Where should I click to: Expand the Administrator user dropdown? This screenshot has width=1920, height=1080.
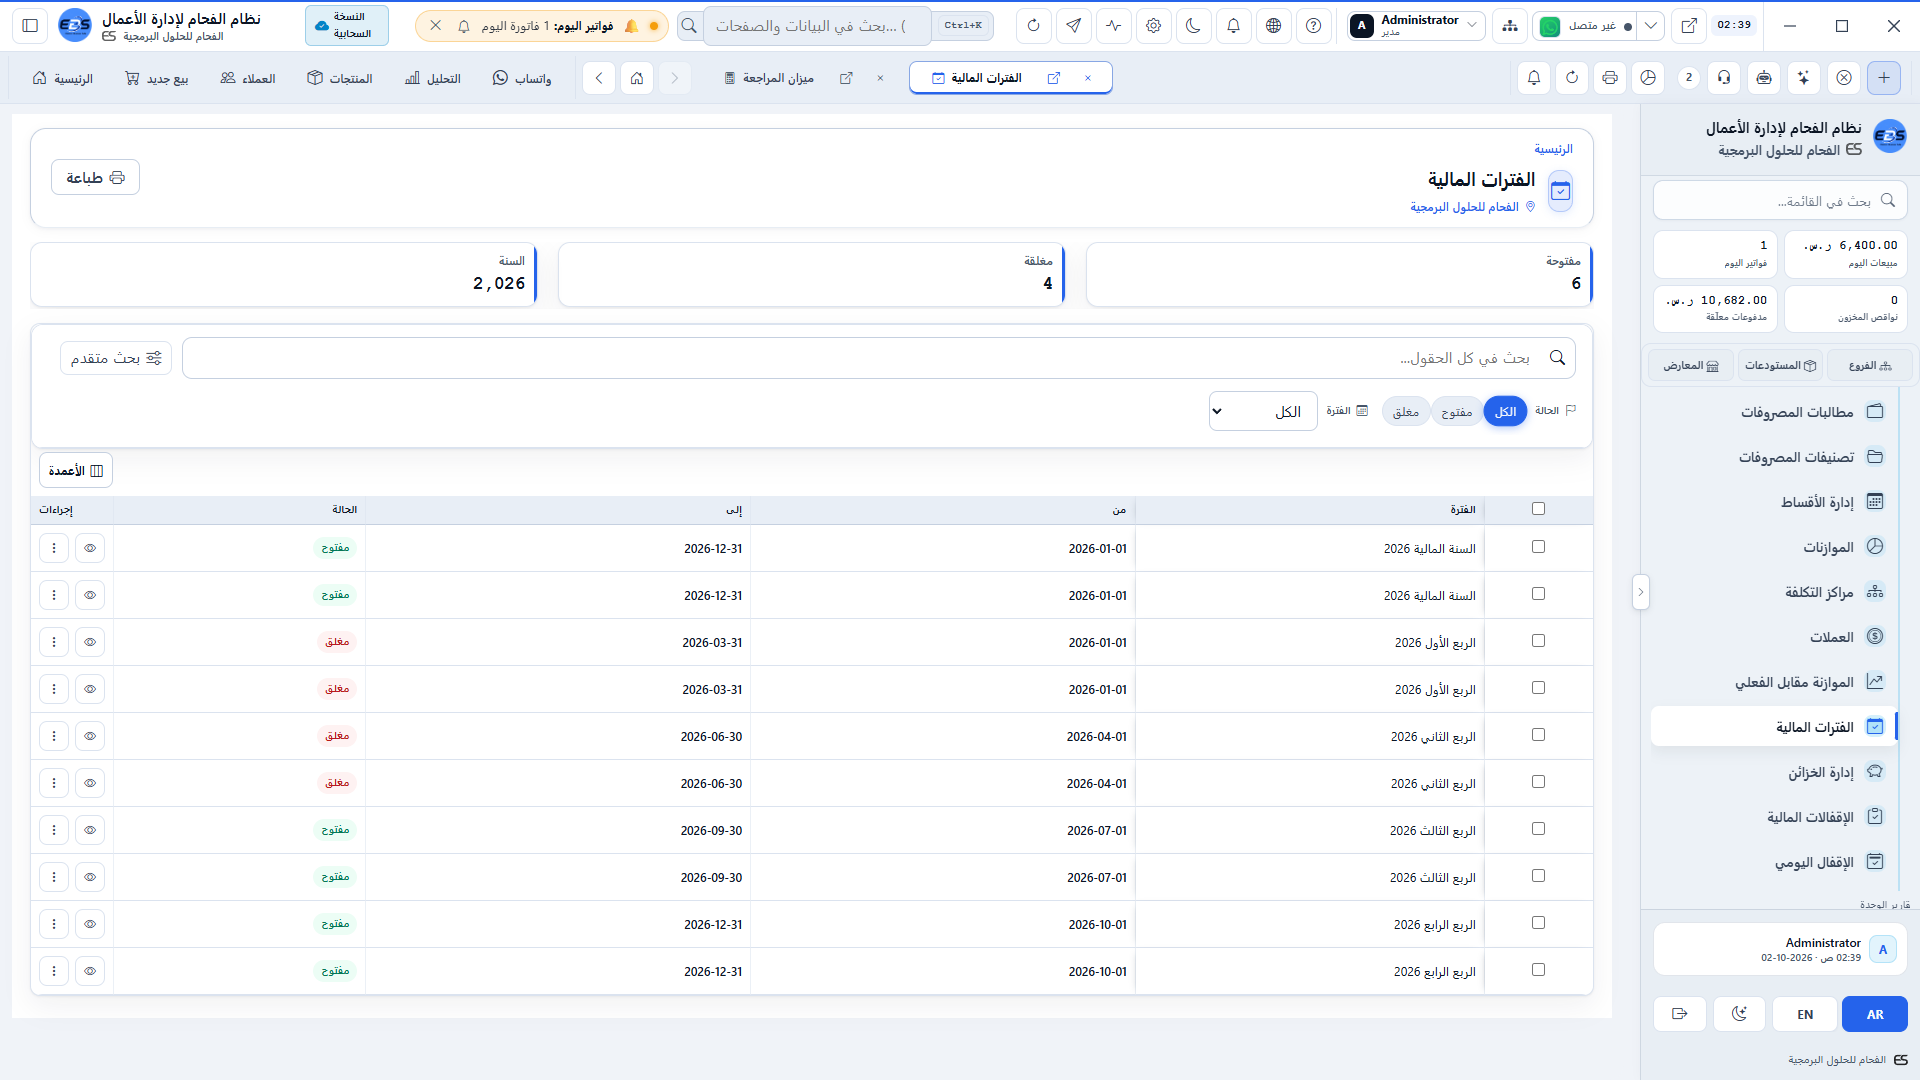pyautogui.click(x=1415, y=26)
